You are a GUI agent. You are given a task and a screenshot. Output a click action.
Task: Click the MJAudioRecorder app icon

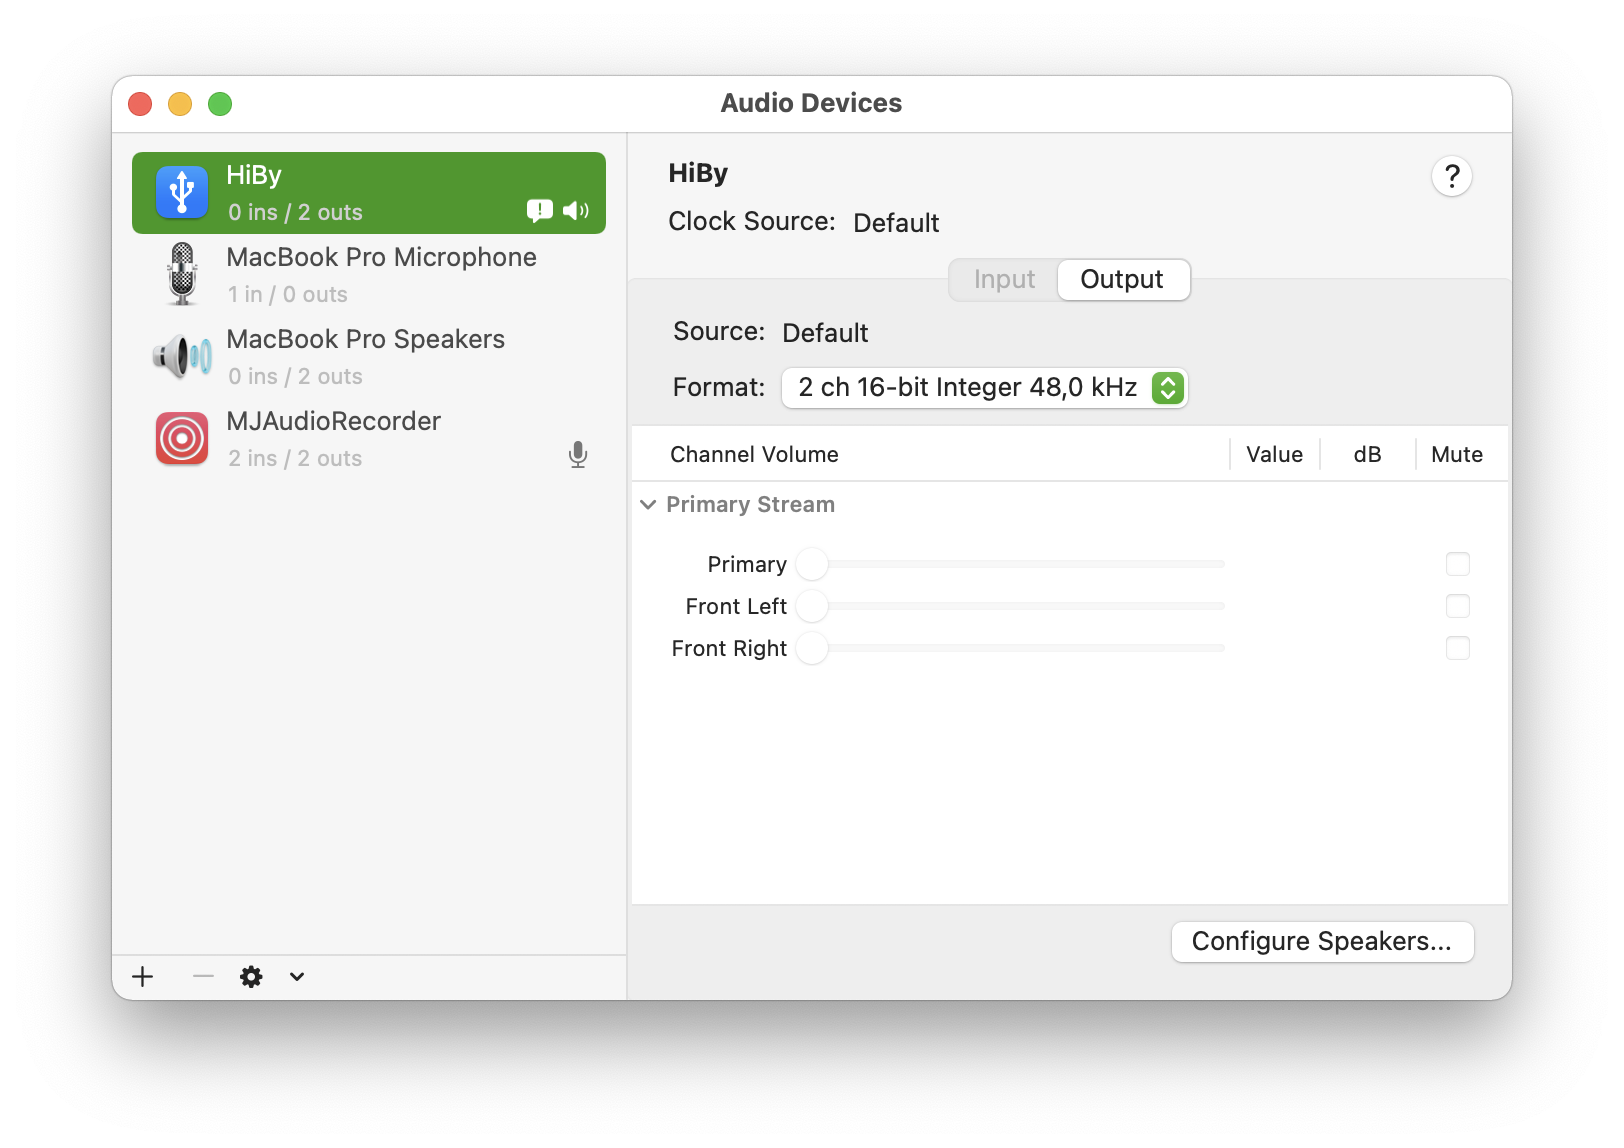coord(182,438)
